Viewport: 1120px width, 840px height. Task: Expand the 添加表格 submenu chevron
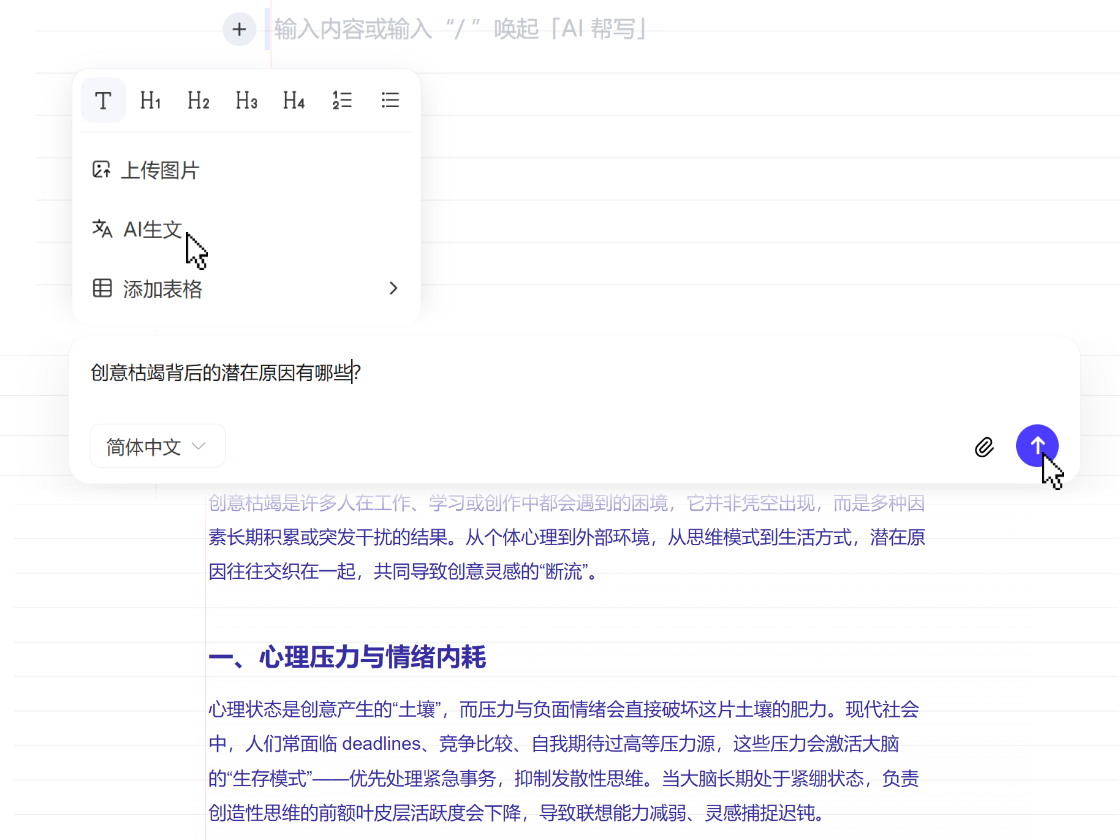(393, 288)
